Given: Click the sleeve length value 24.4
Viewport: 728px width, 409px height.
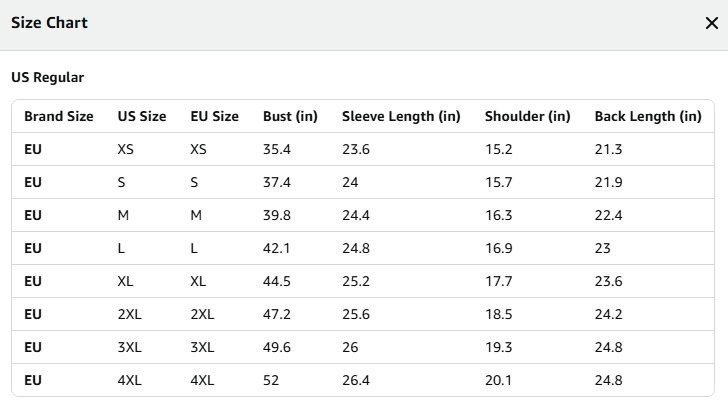Looking at the screenshot, I should 356,215.
